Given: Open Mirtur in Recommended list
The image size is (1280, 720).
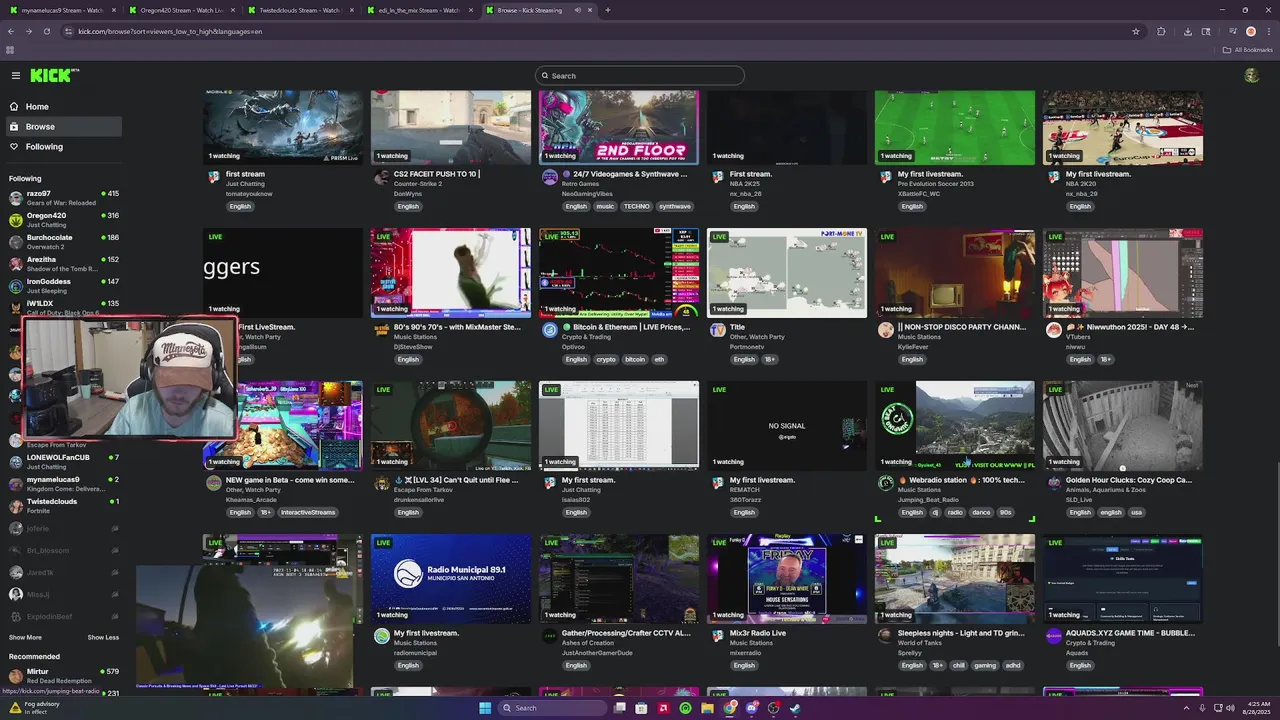Looking at the screenshot, I should pos(64,676).
